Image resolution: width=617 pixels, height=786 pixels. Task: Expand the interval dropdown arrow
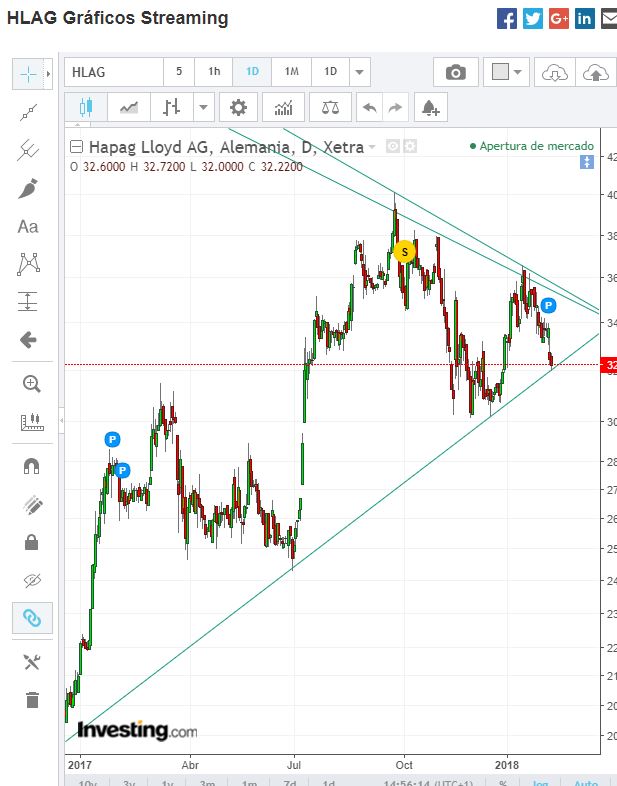(359, 72)
